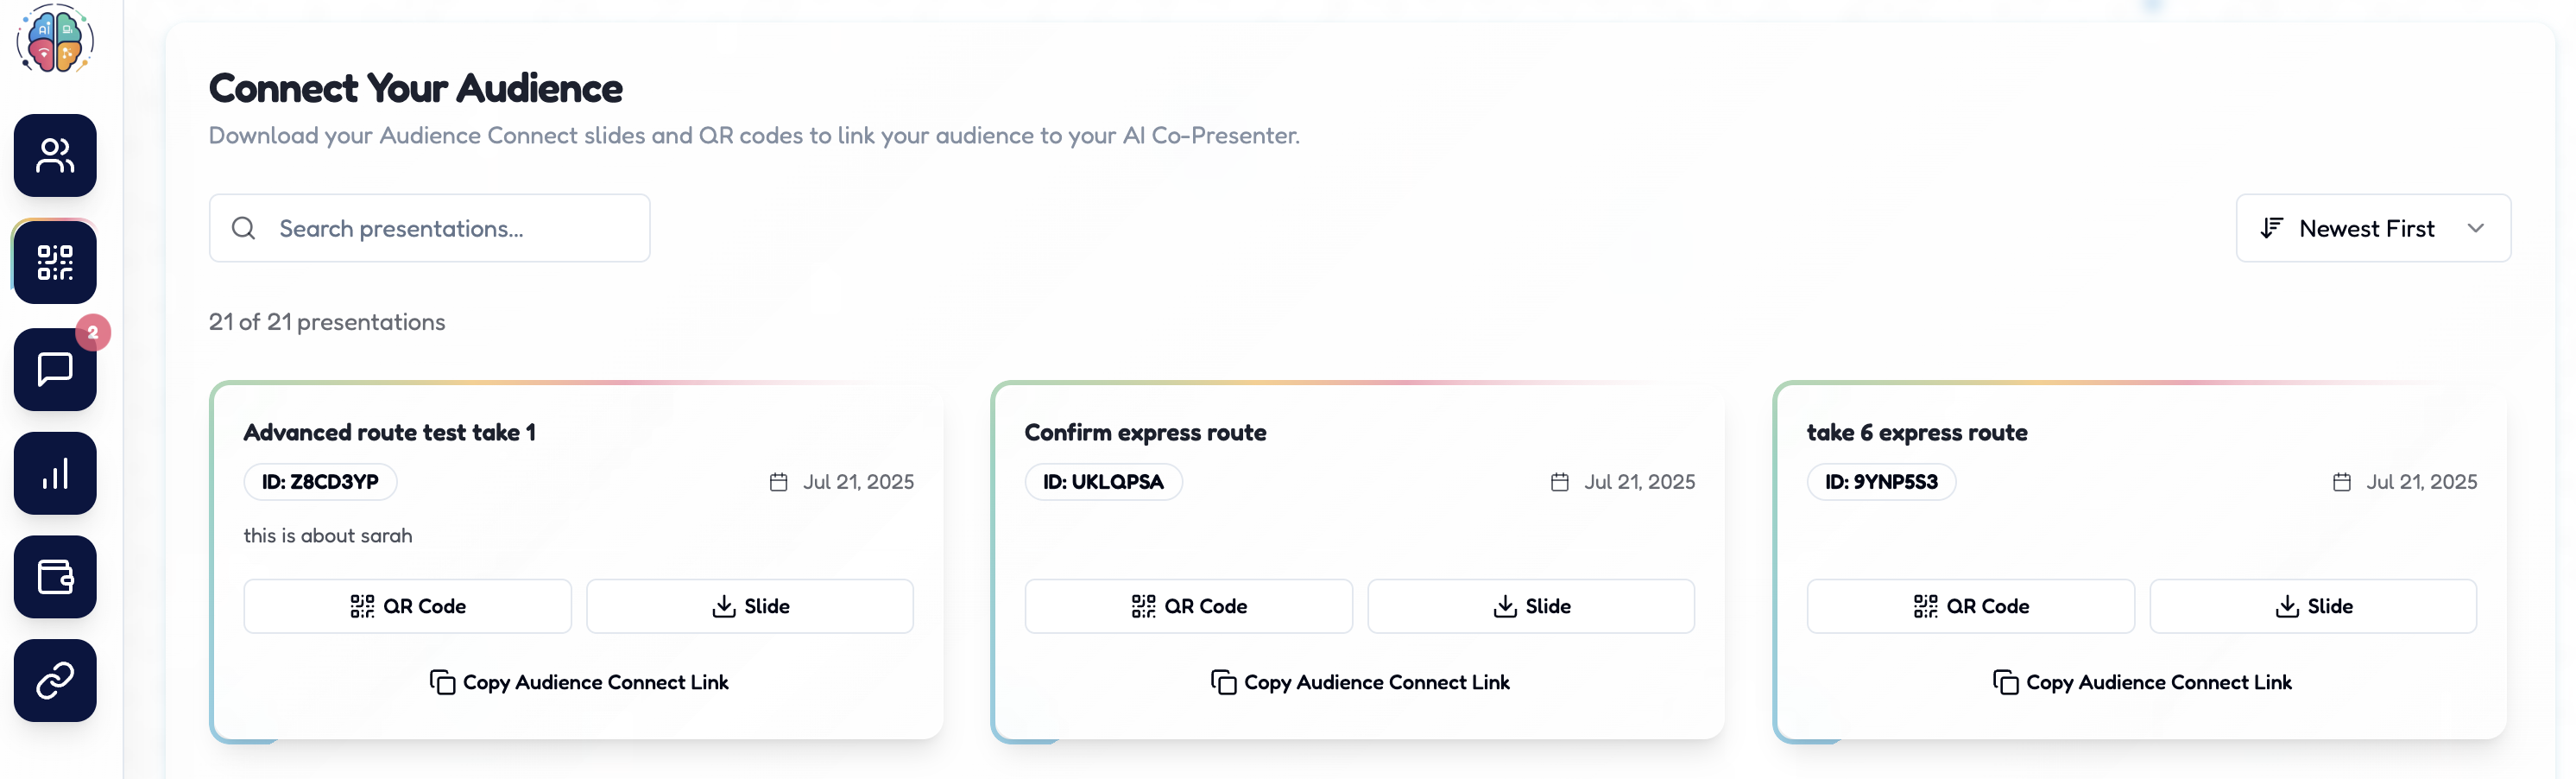Click the ID: Z8CD3YP badge
This screenshot has height=779, width=2576.
pos(320,482)
